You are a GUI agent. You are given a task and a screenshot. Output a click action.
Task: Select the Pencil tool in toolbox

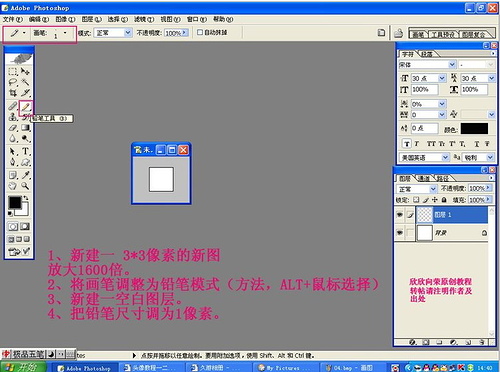tap(26, 107)
